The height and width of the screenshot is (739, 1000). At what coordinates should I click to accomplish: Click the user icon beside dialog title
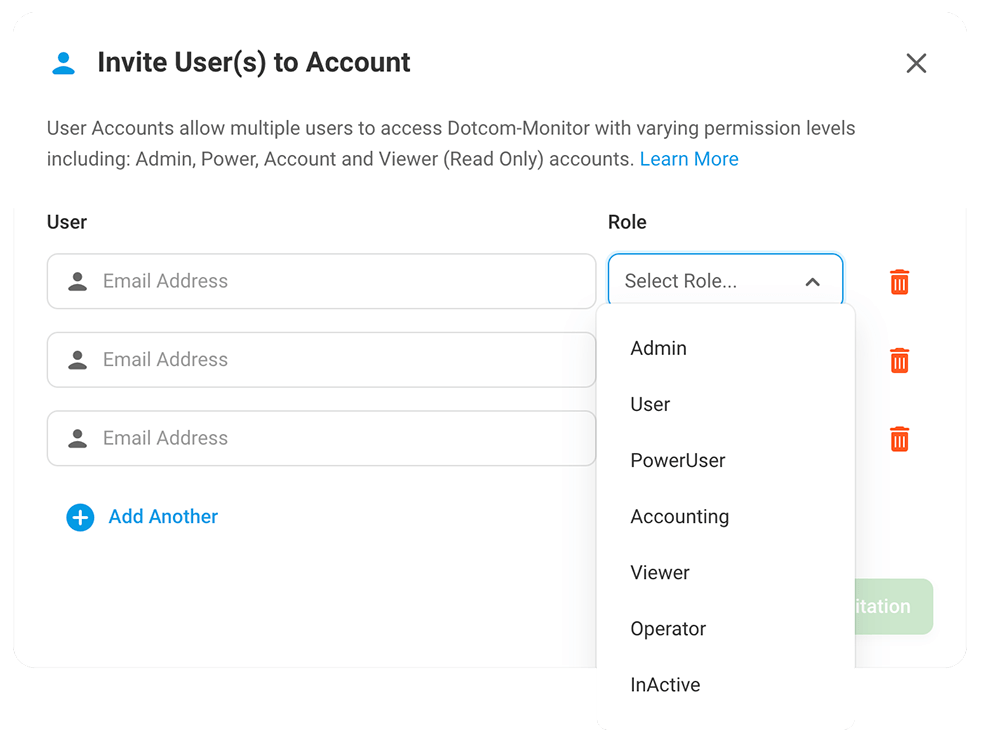click(x=64, y=62)
